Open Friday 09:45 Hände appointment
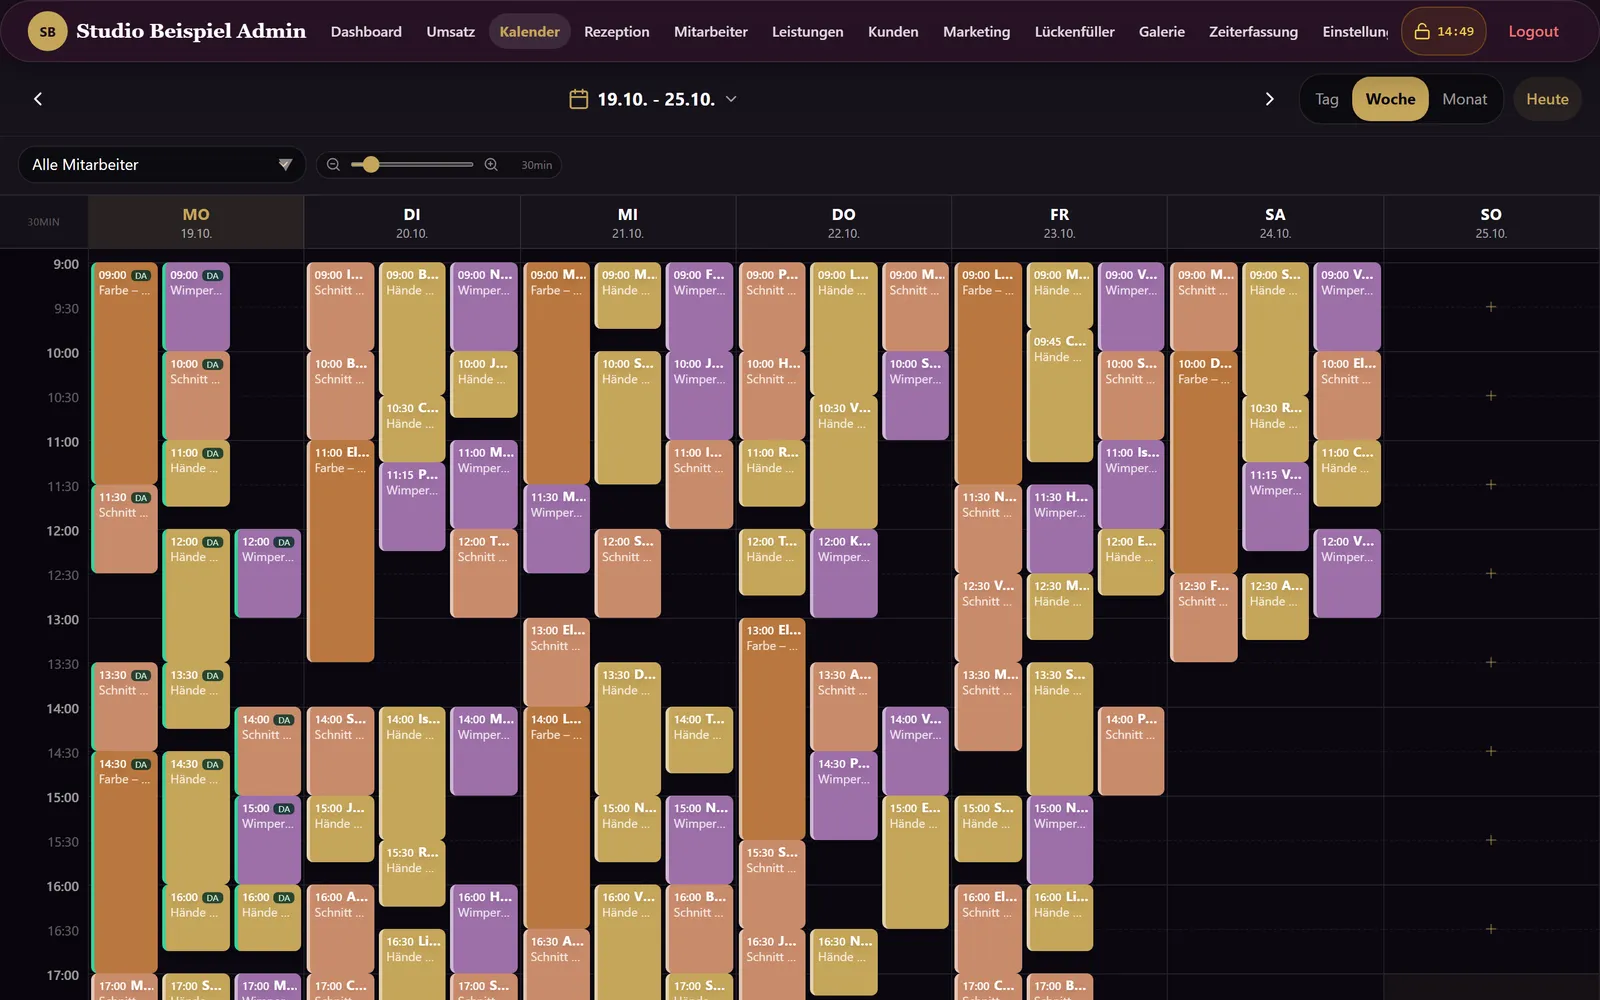The image size is (1600, 1000). tap(1060, 395)
